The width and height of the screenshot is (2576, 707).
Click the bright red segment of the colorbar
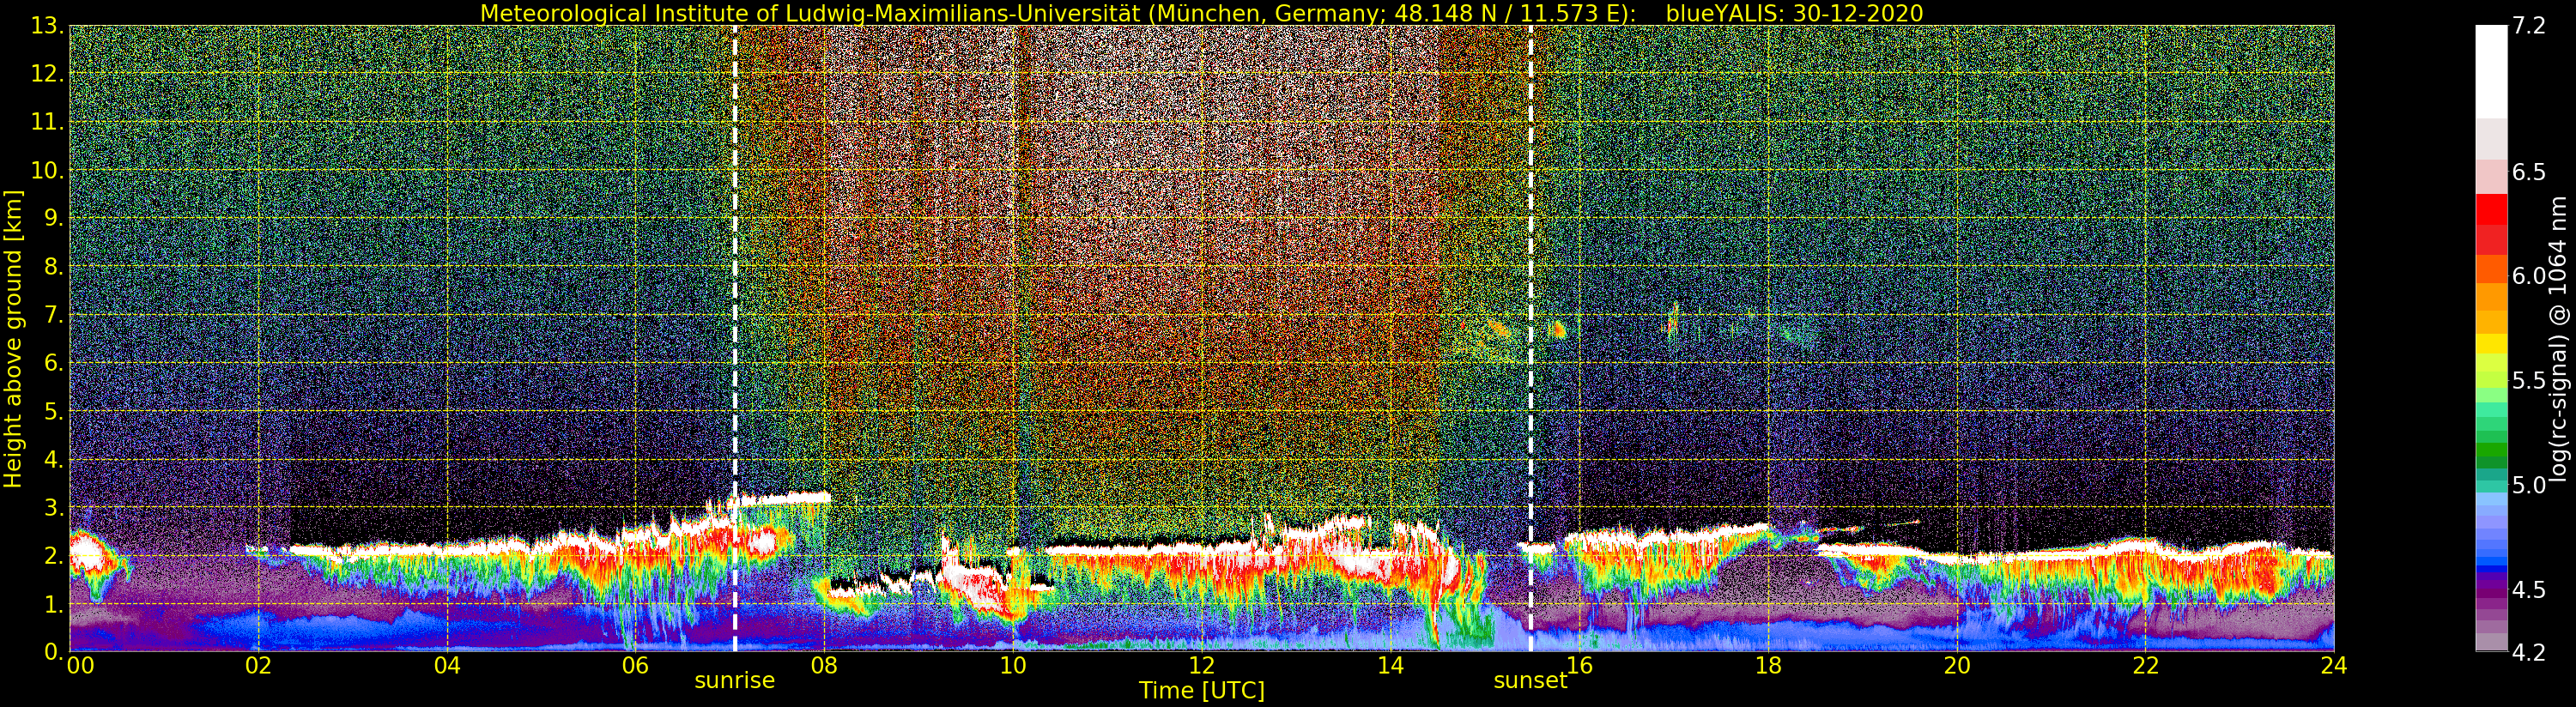(2490, 209)
